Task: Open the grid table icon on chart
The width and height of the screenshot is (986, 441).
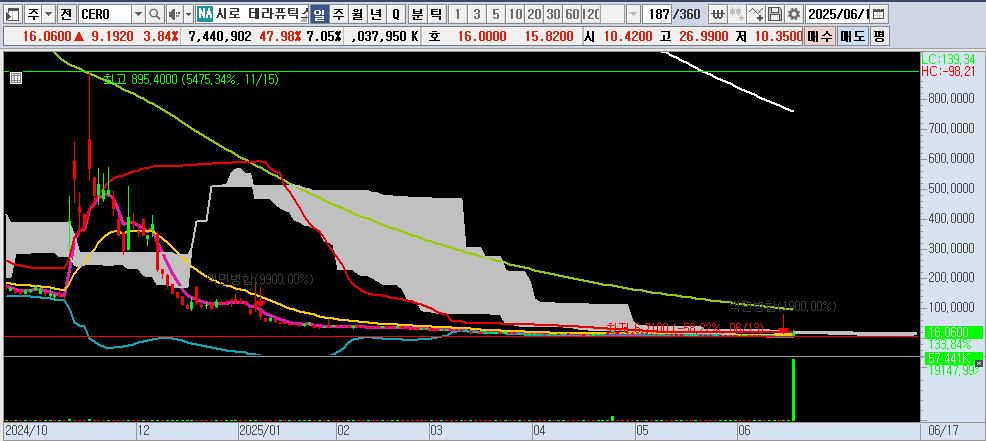Action: coord(16,78)
